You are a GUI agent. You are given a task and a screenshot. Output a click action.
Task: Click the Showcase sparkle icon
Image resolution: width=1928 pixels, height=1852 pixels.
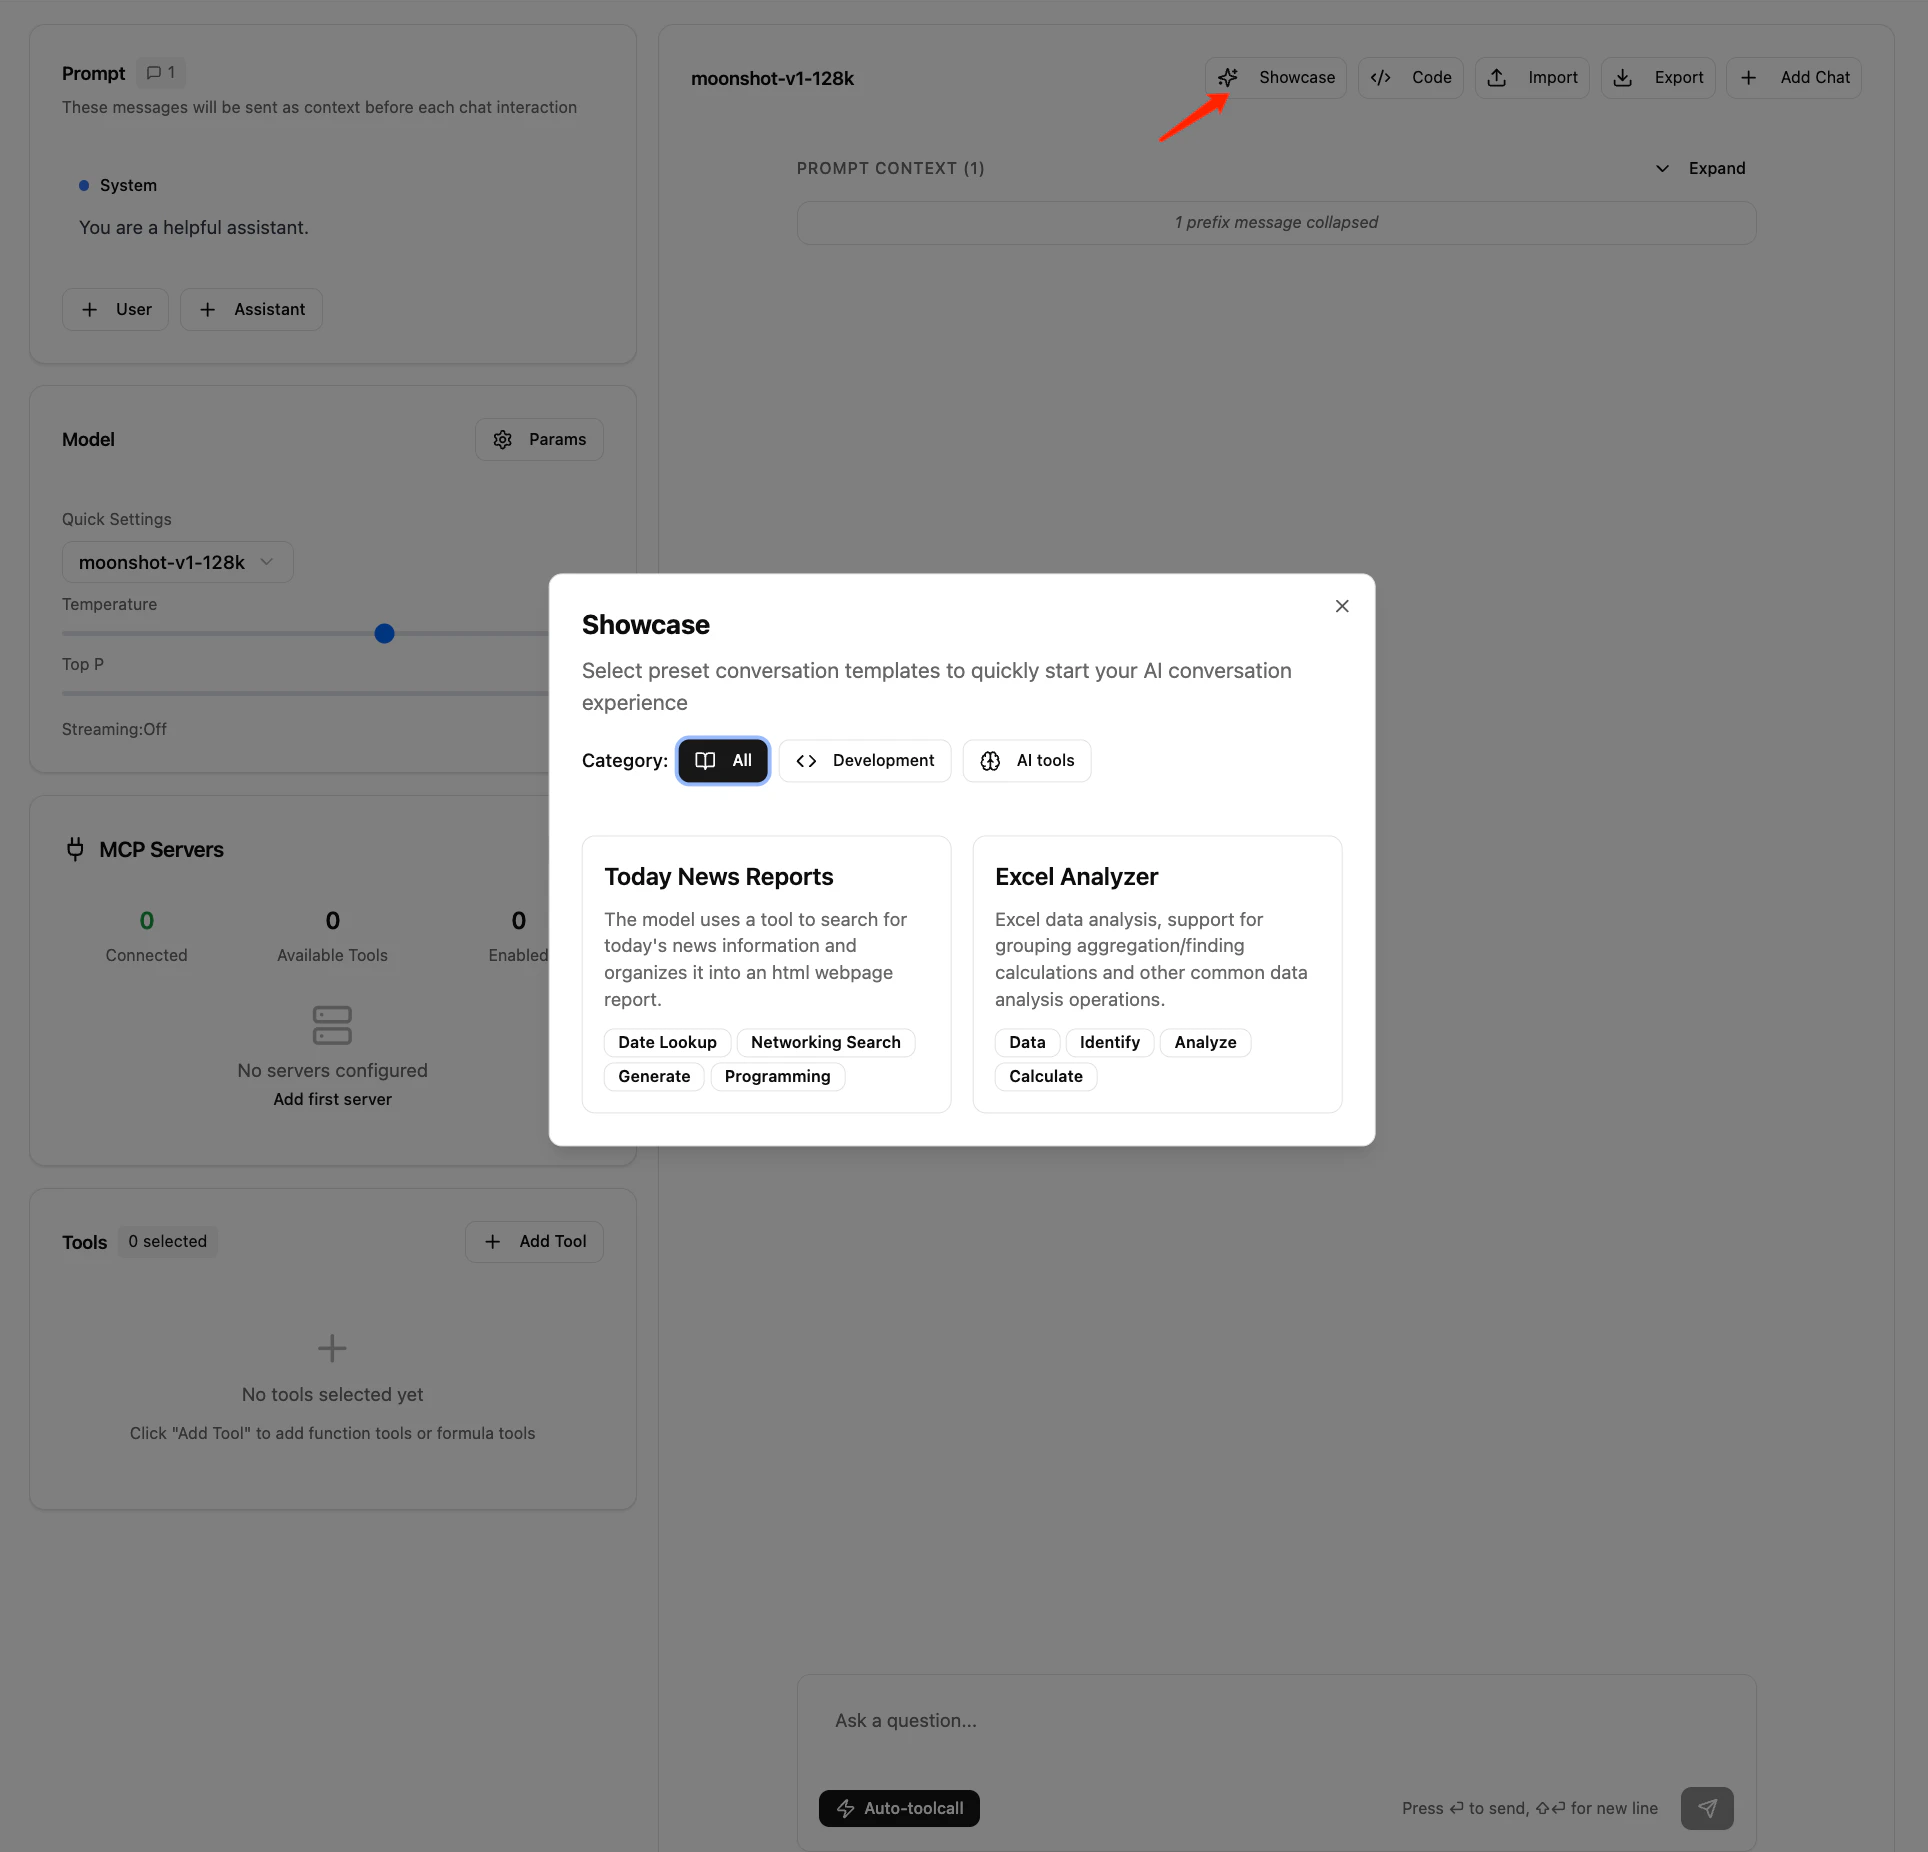[1228, 78]
